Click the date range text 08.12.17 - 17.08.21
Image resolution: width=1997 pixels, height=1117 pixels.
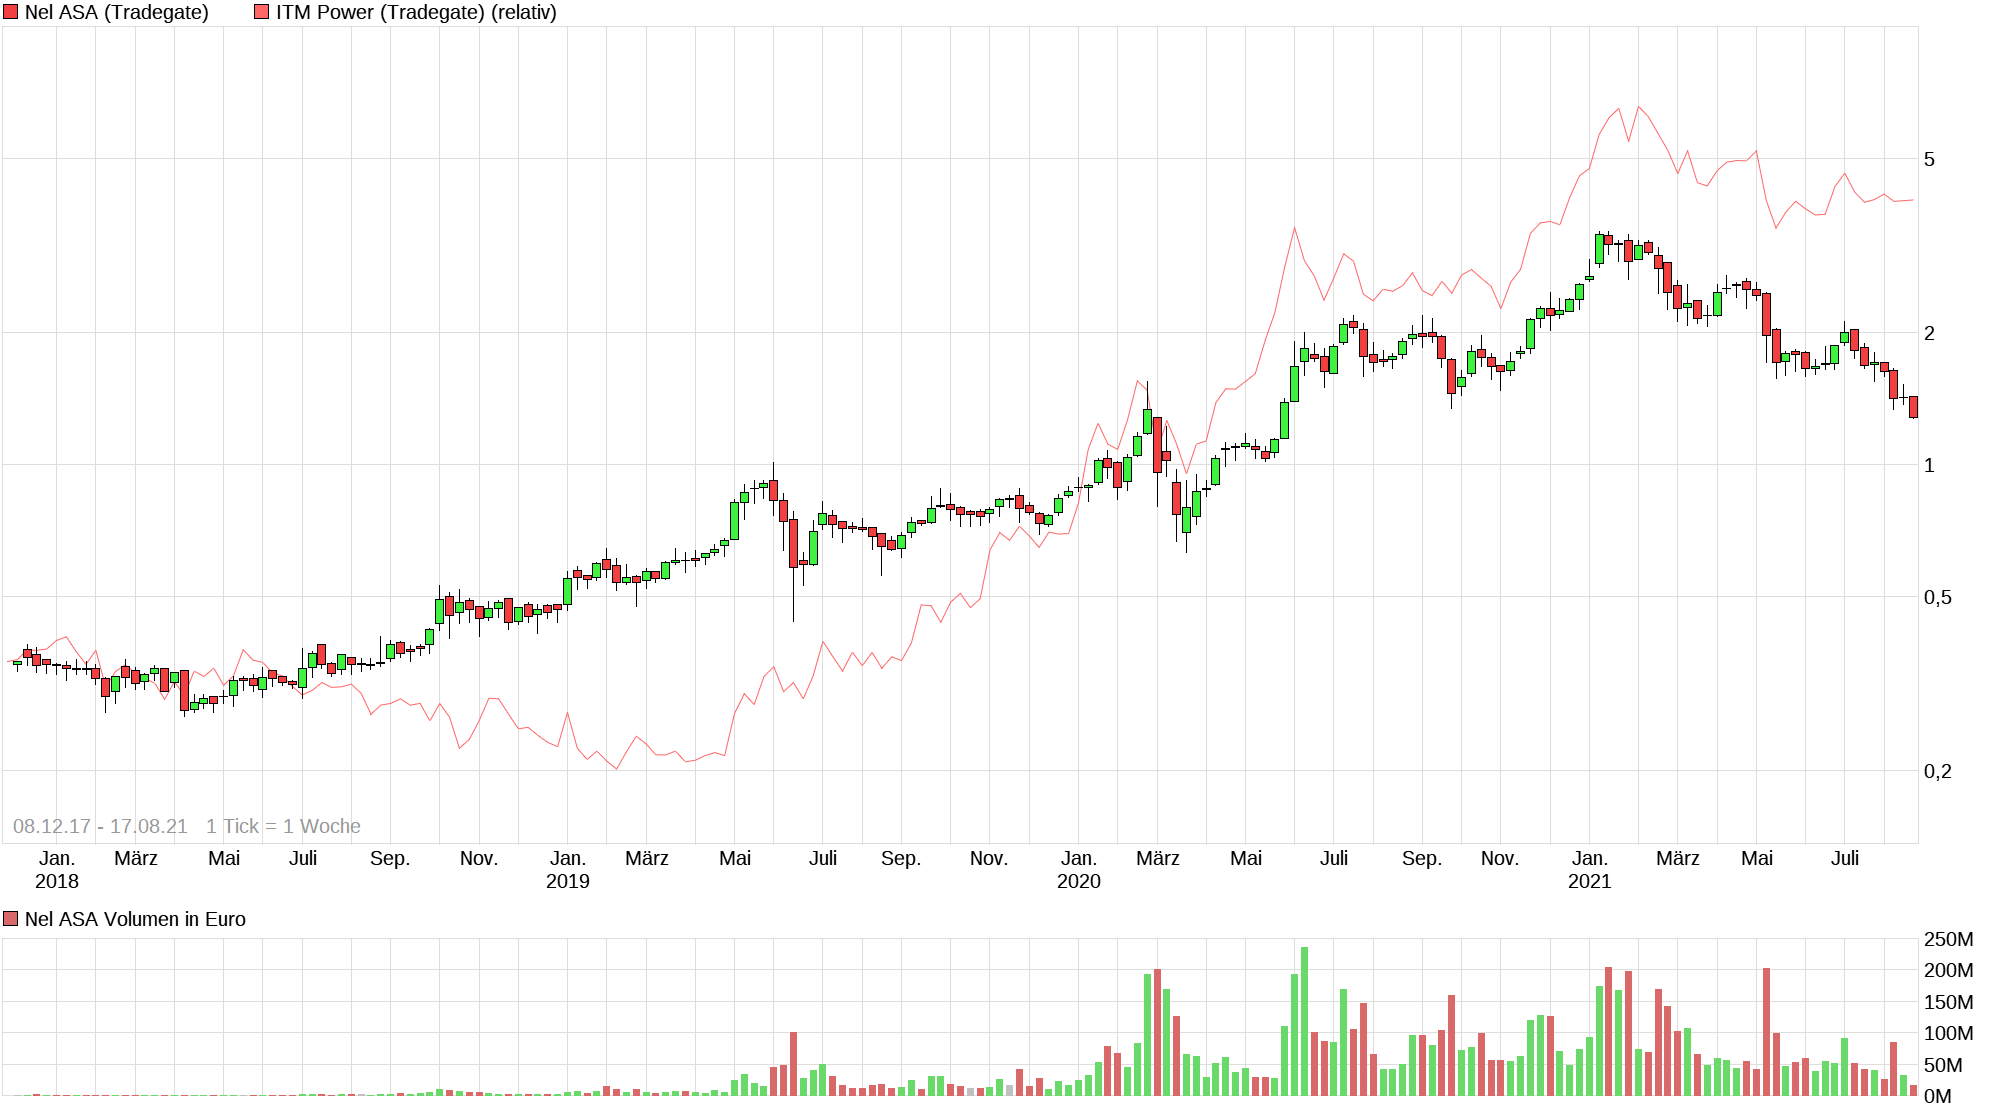tap(100, 826)
